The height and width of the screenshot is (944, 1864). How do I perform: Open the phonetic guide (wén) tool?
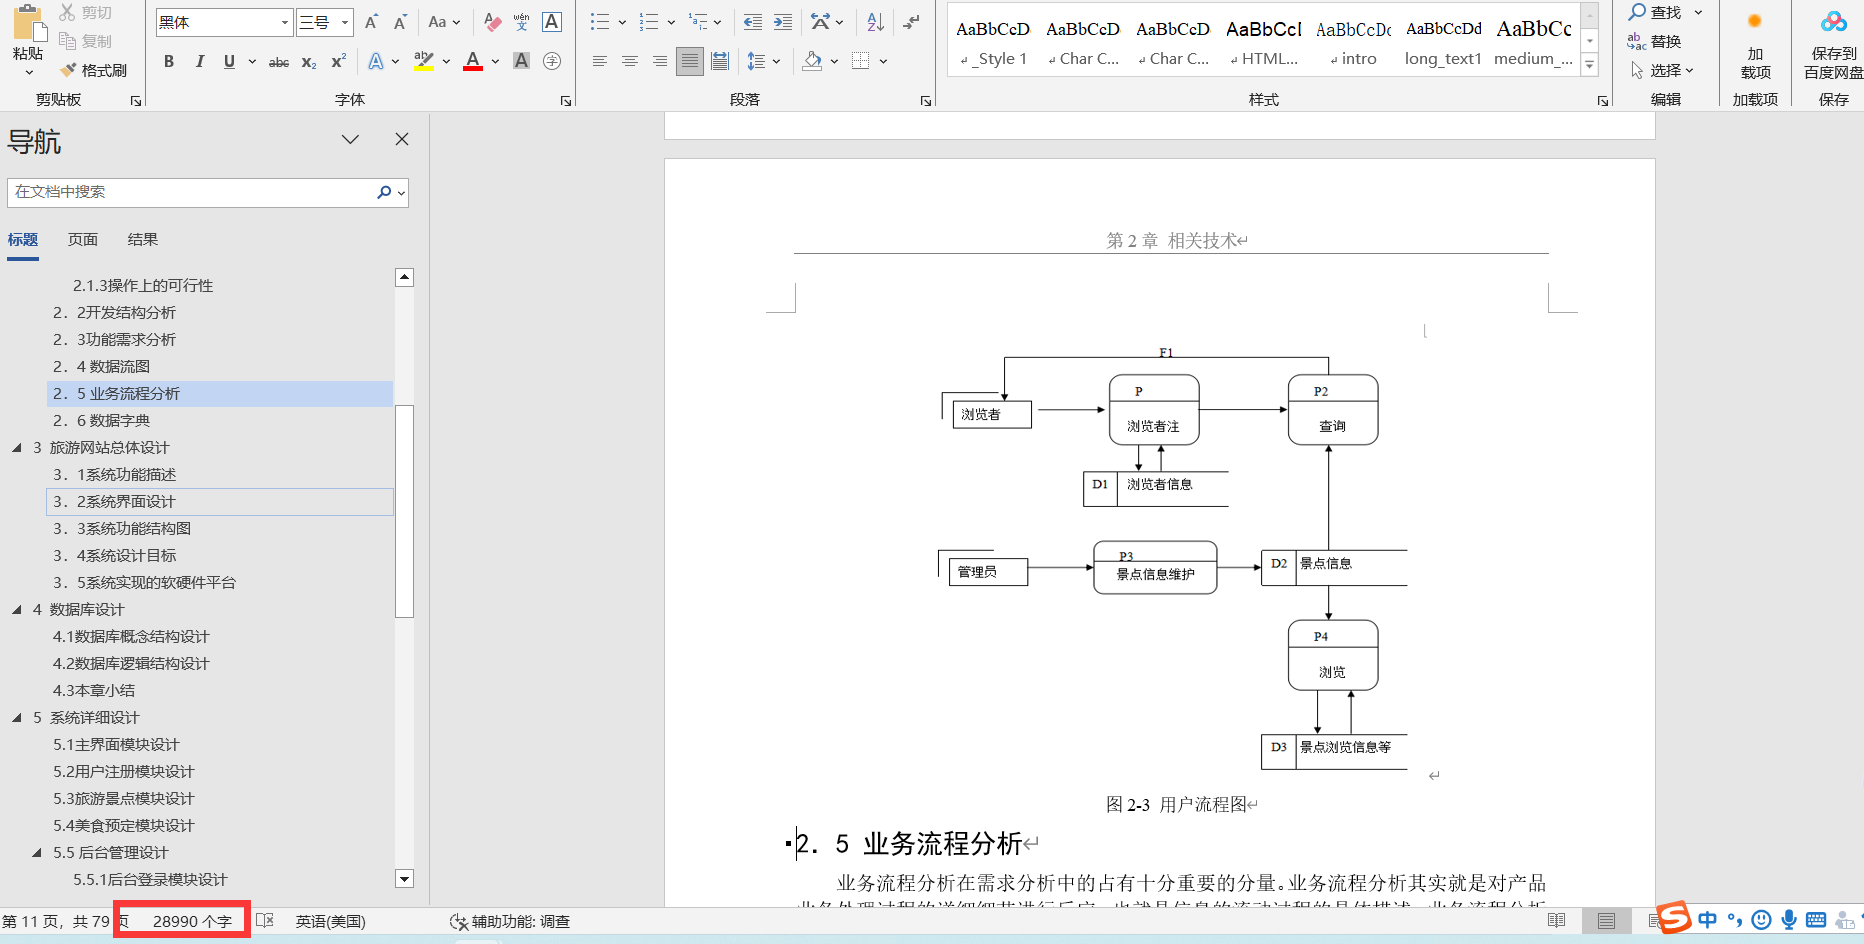click(x=521, y=22)
